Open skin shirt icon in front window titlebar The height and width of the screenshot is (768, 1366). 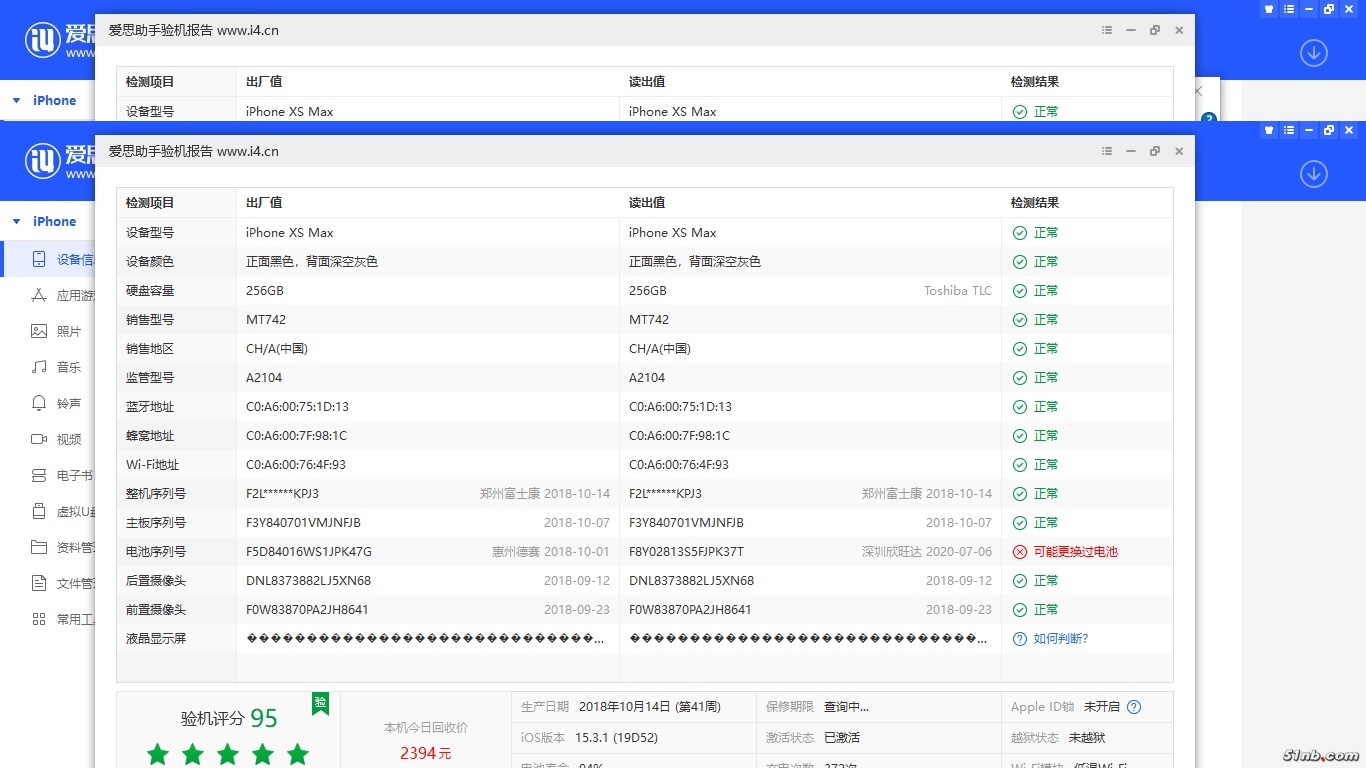[1269, 130]
